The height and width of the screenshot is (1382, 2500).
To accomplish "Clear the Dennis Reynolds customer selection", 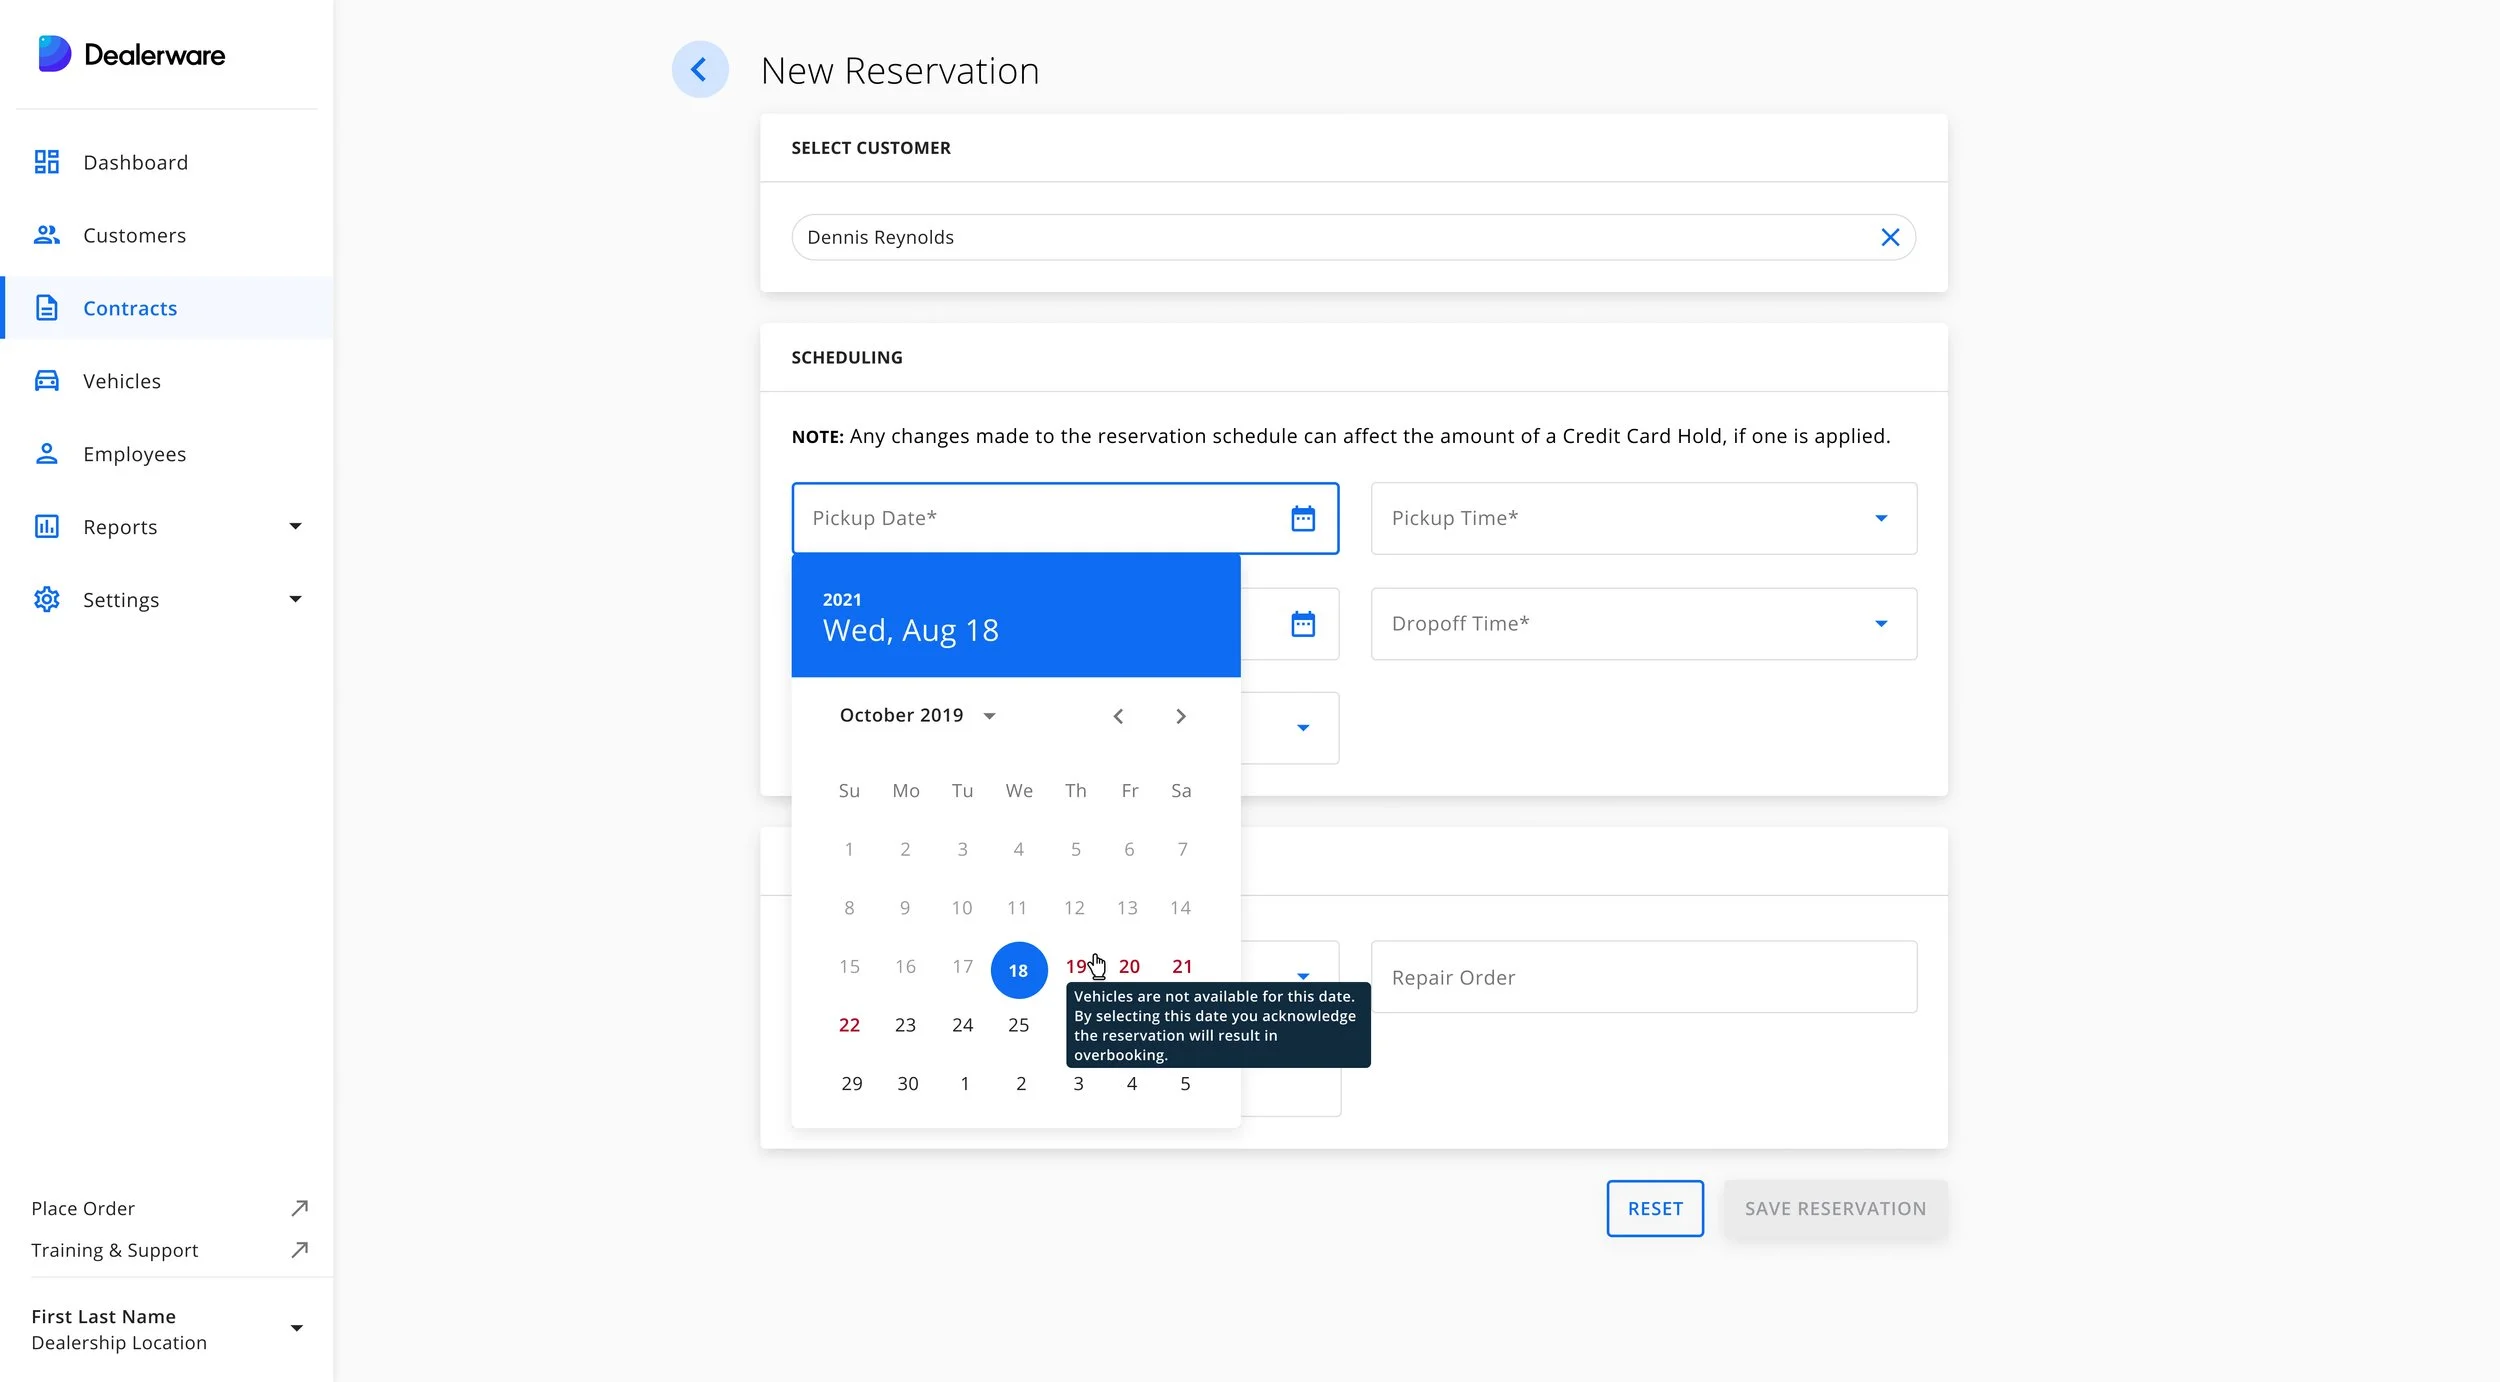I will click(x=1889, y=237).
